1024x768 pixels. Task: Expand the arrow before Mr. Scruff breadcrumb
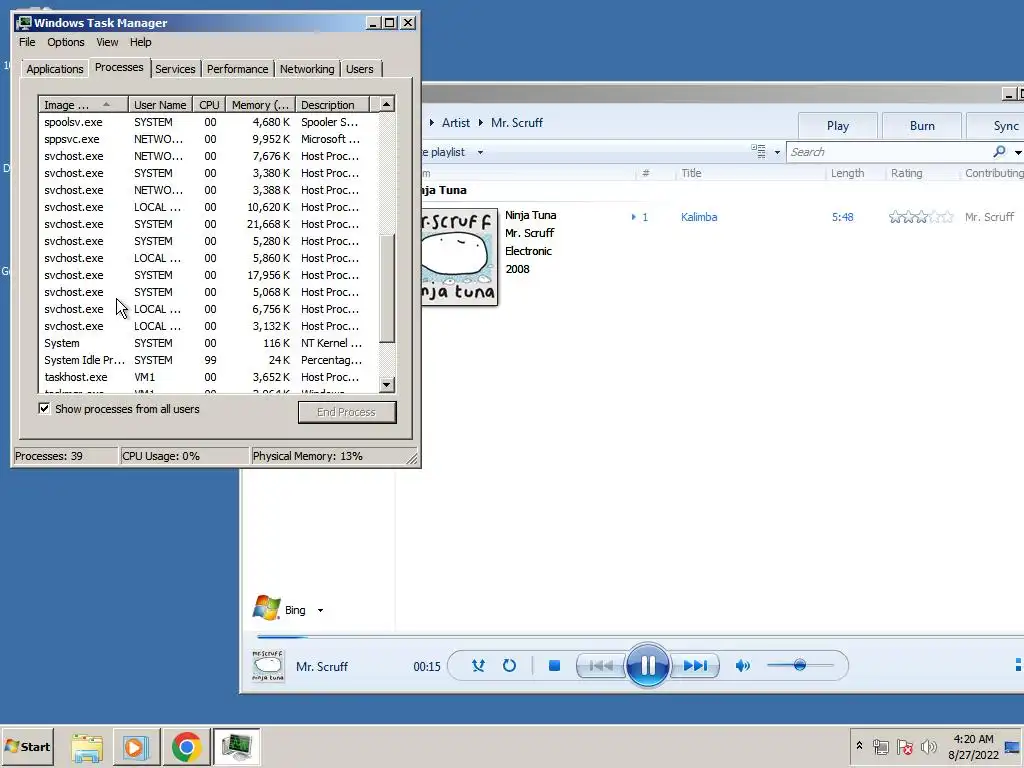tap(481, 123)
